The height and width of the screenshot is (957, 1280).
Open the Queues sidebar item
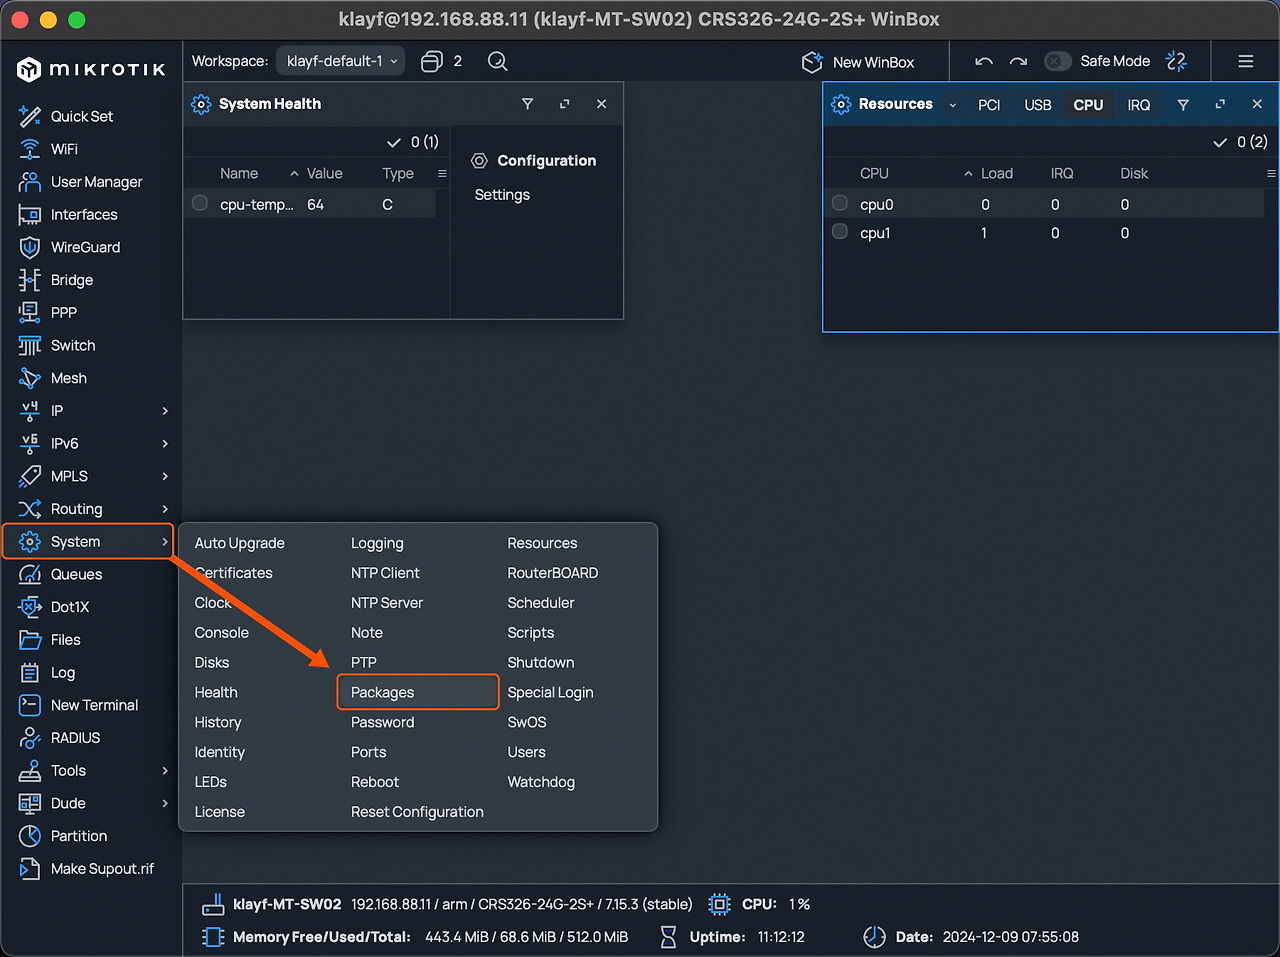76,574
